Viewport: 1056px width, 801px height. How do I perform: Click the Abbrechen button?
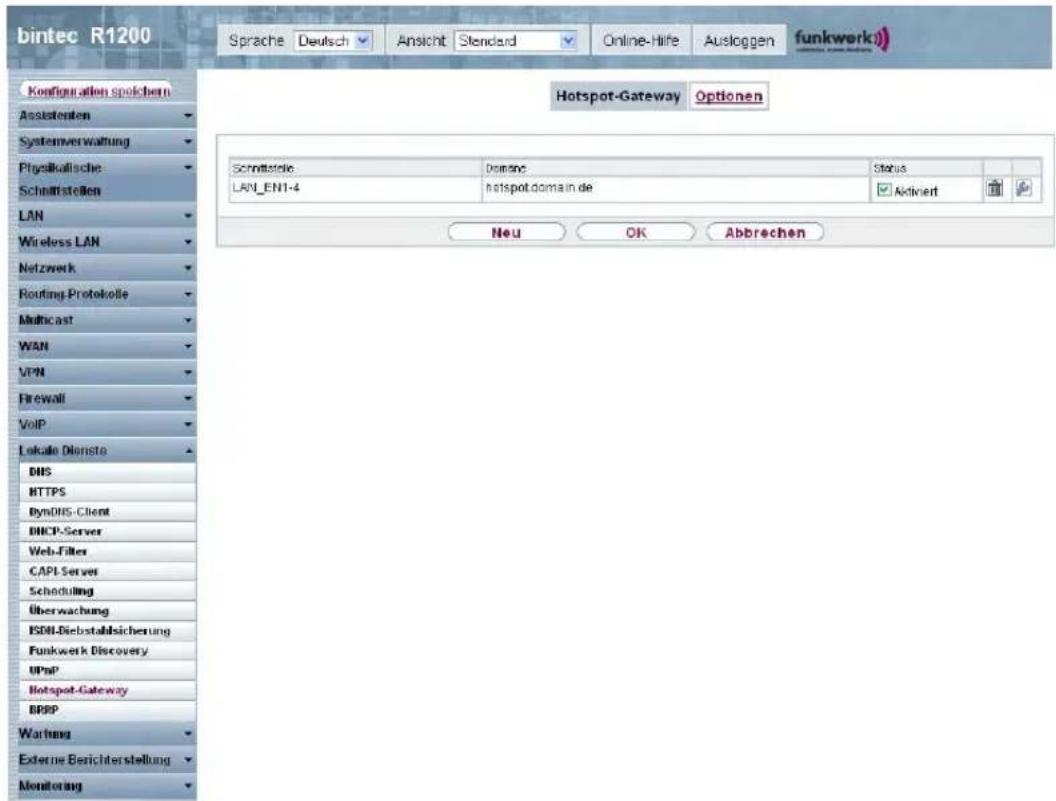pyautogui.click(x=765, y=232)
